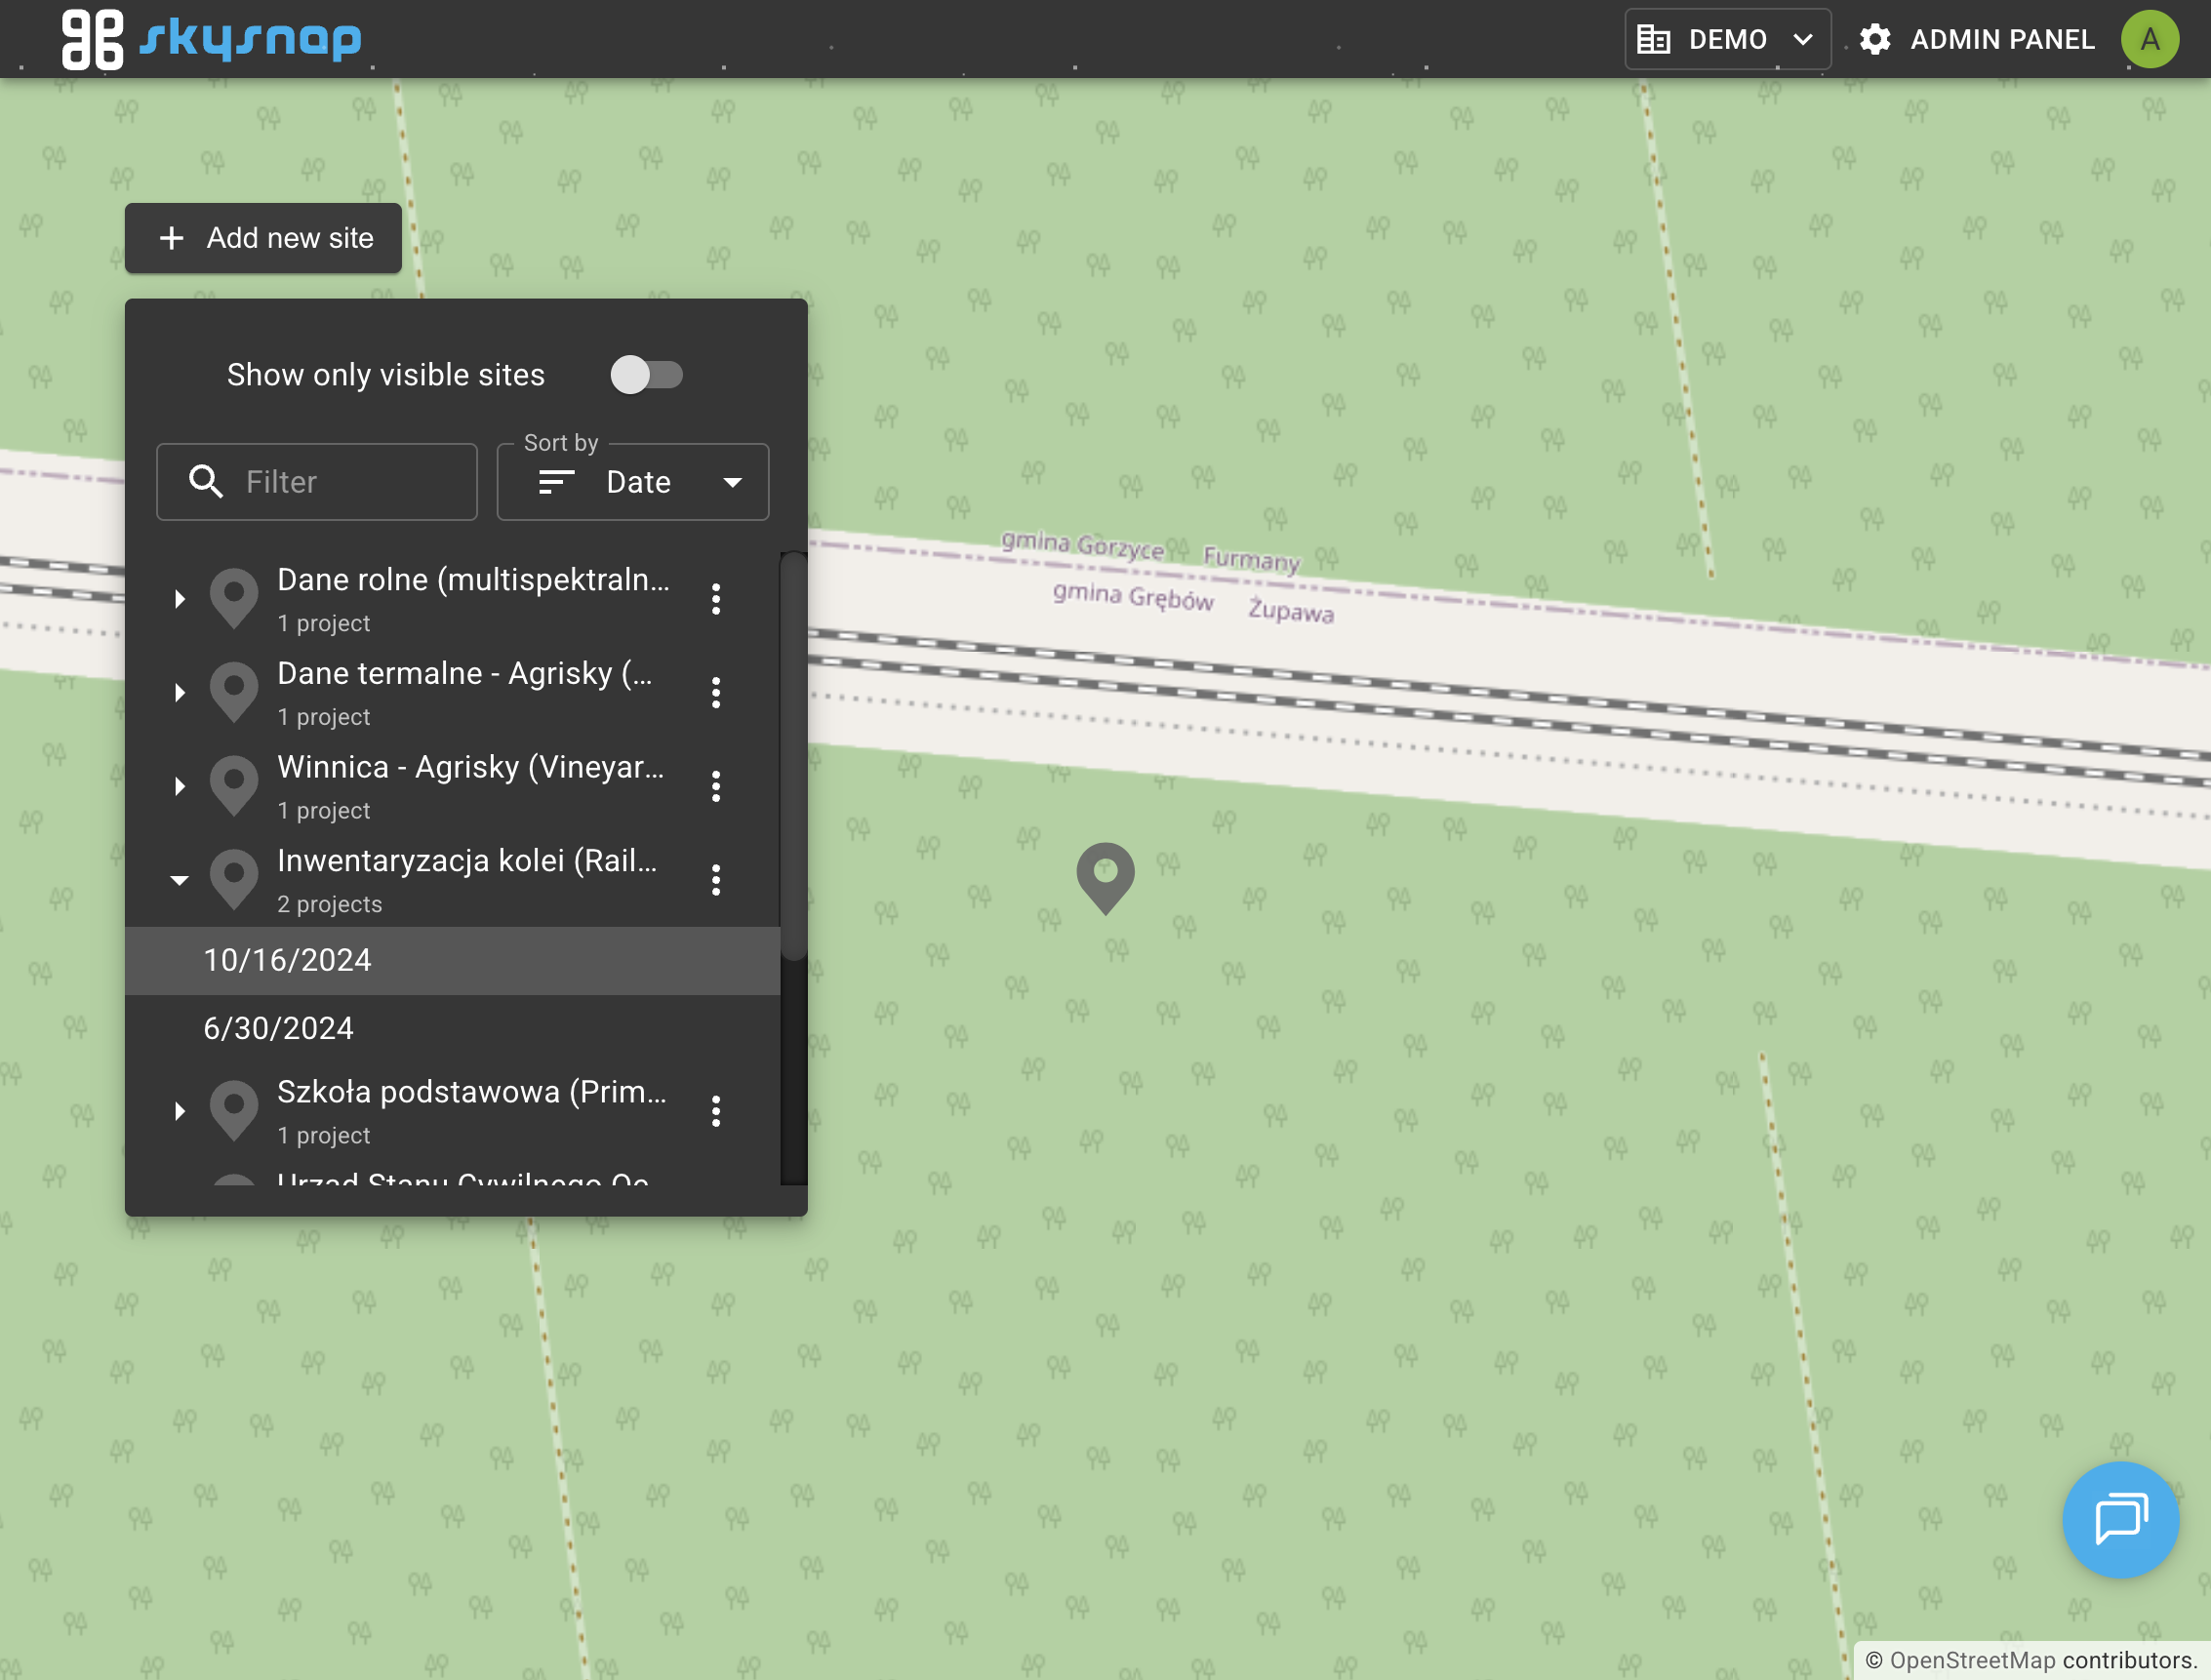Open the chat support button

coord(2120,1520)
